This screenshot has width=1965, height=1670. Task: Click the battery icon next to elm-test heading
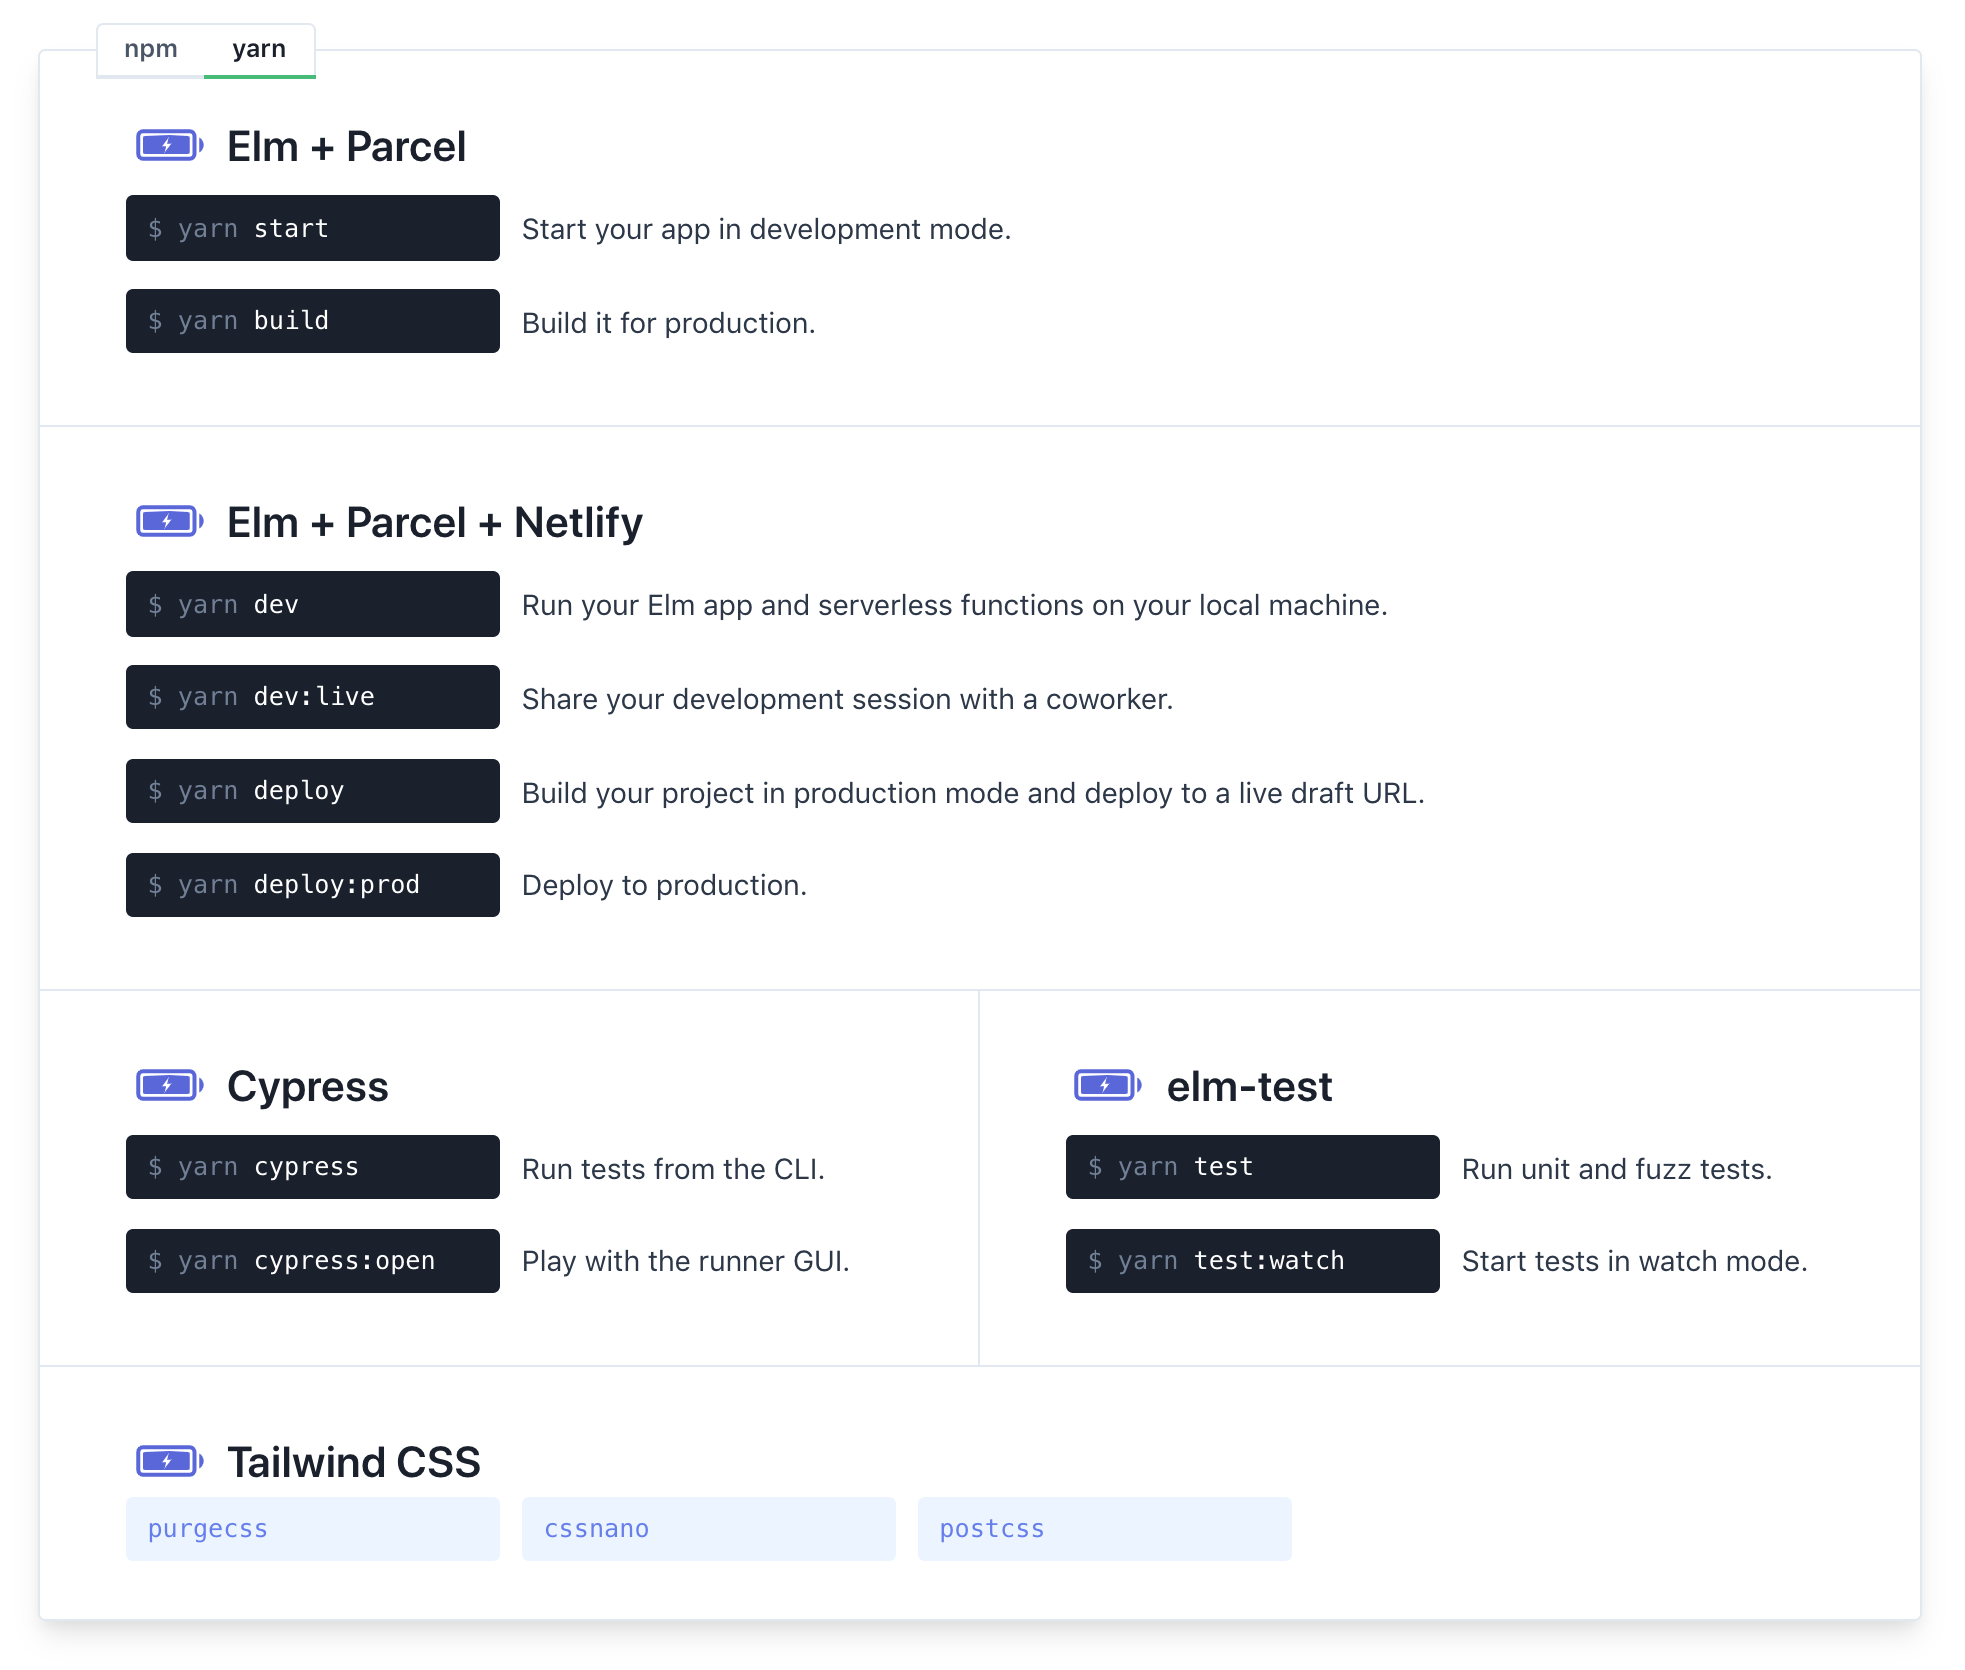1106,1084
